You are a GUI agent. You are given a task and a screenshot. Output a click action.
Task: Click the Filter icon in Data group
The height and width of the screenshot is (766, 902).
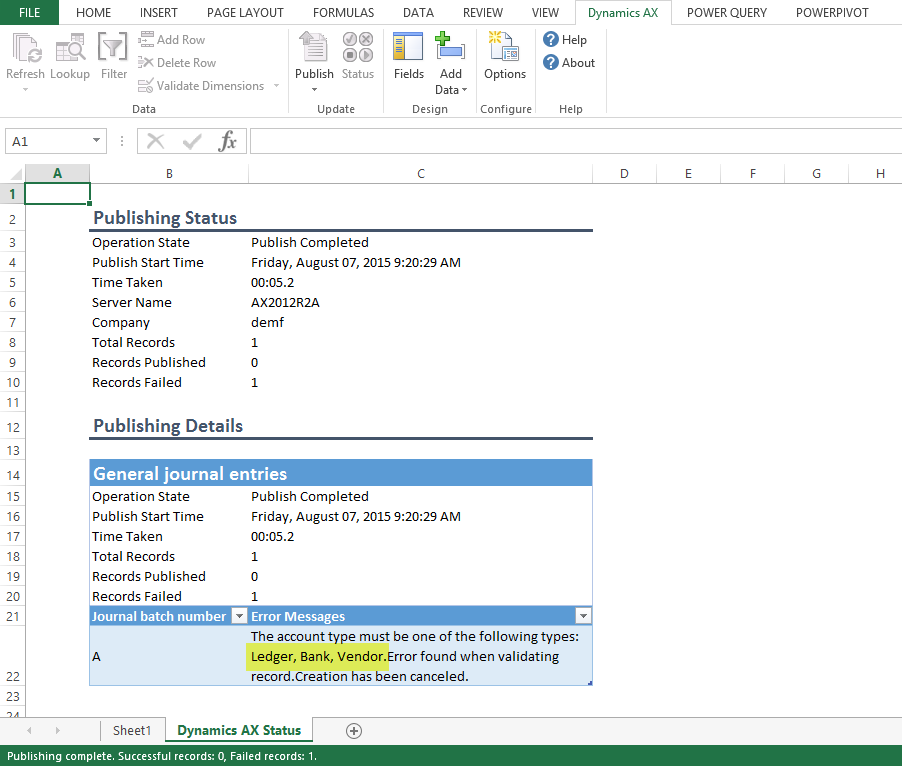pyautogui.click(x=114, y=50)
